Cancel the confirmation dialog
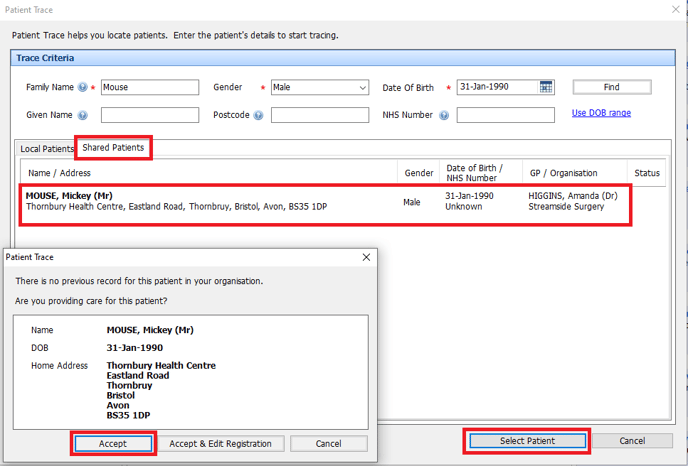Viewport: 688px width, 466px height. (x=328, y=443)
